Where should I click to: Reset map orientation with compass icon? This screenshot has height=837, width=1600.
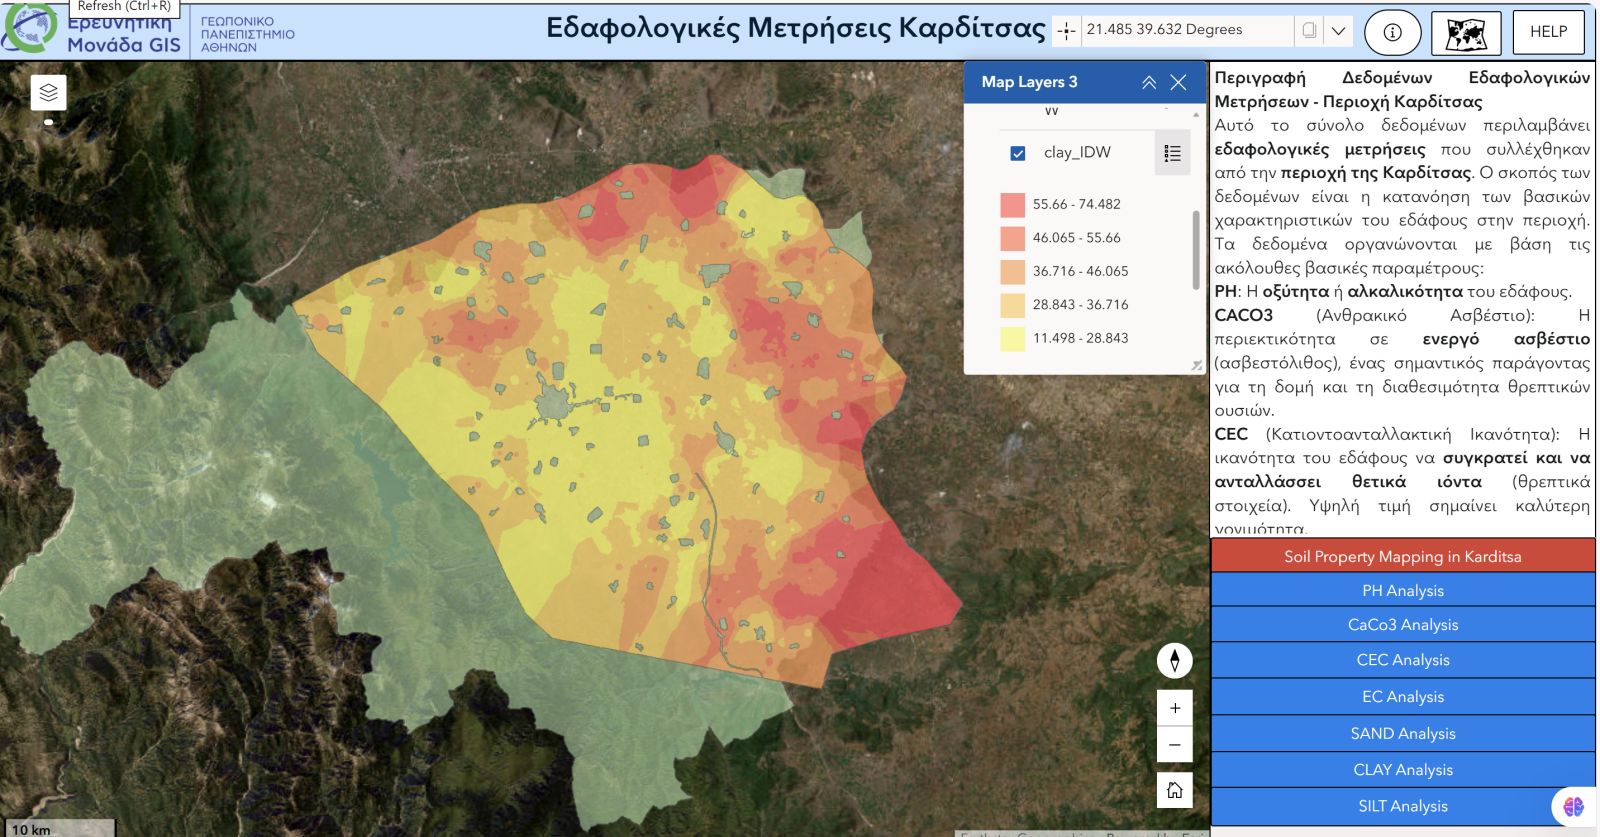click(x=1174, y=660)
